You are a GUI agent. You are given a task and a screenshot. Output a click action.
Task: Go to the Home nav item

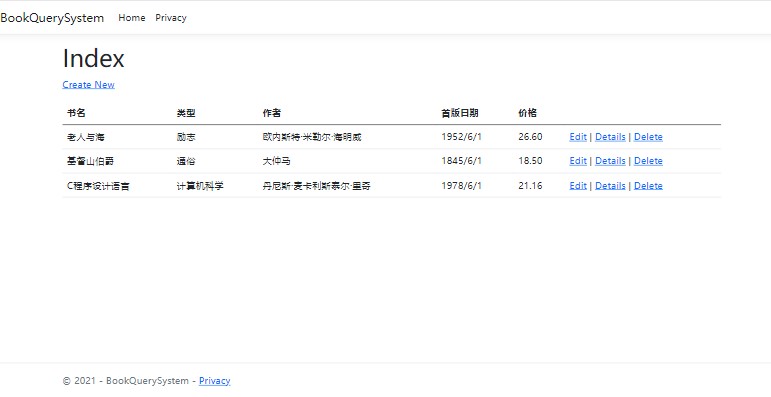point(132,18)
